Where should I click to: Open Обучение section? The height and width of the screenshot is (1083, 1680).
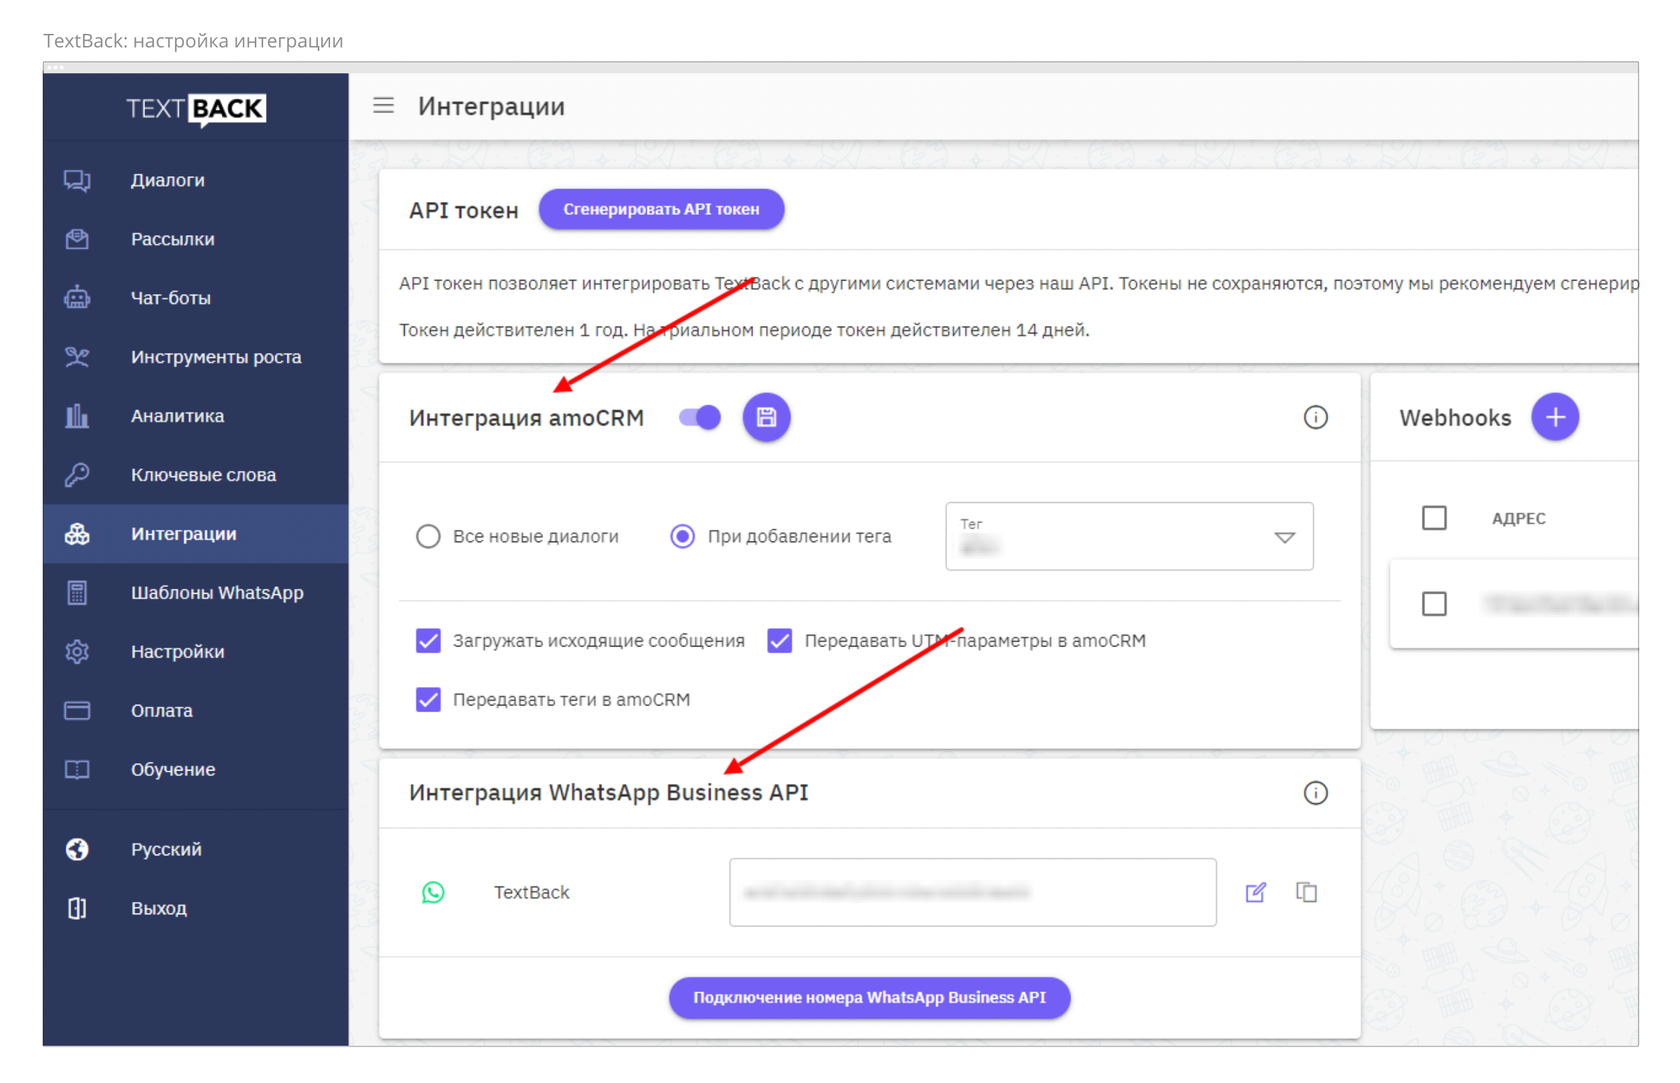196,770
